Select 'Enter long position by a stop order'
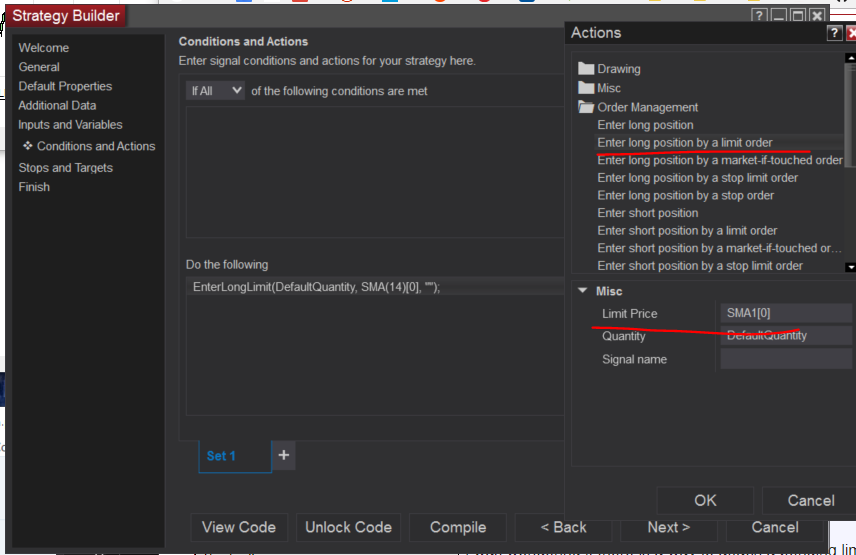The width and height of the screenshot is (856, 555). [x=685, y=195]
